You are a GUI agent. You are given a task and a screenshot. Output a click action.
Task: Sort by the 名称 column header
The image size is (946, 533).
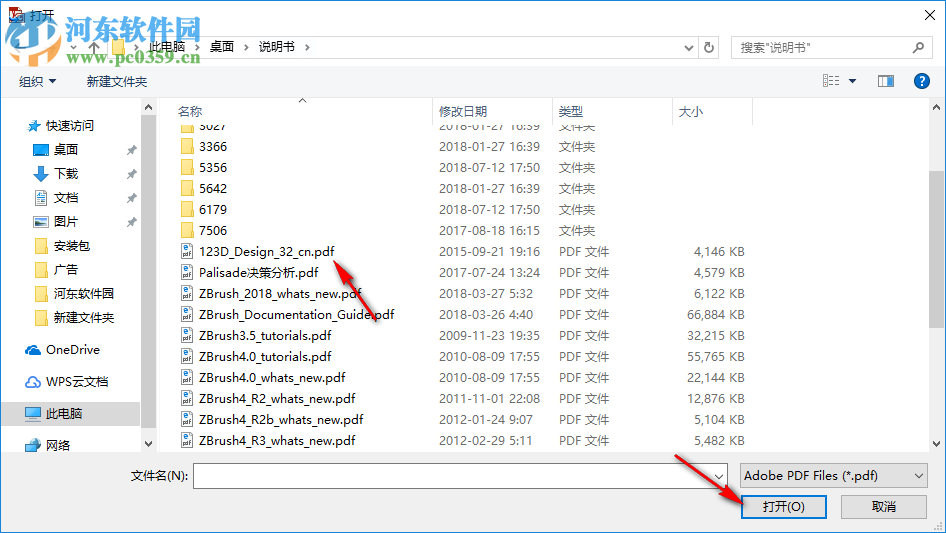(190, 112)
